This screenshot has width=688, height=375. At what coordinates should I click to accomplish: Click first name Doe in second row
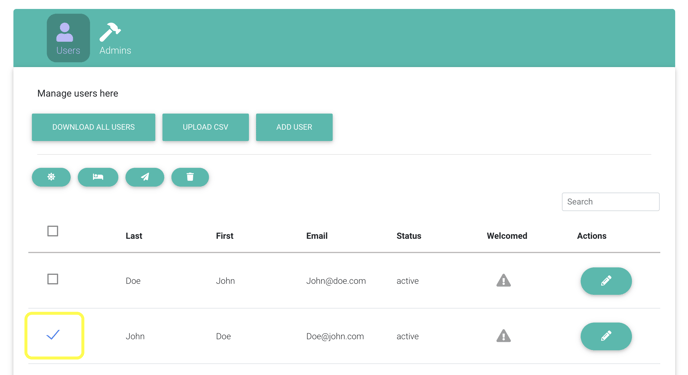223,336
